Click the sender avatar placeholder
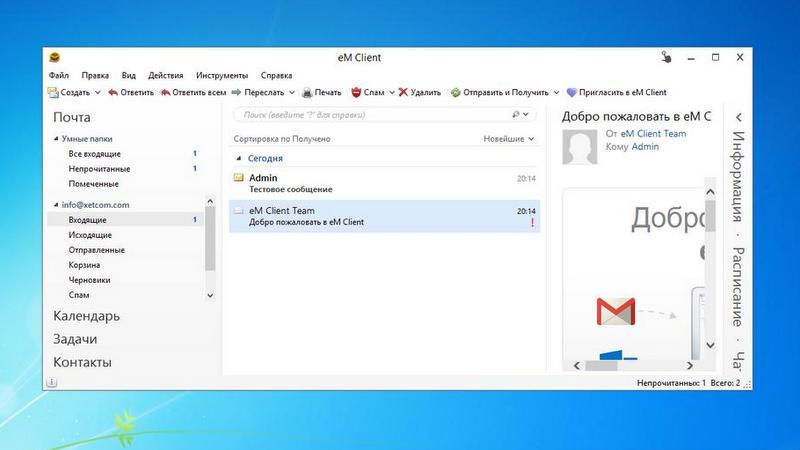The height and width of the screenshot is (450, 800). point(580,147)
